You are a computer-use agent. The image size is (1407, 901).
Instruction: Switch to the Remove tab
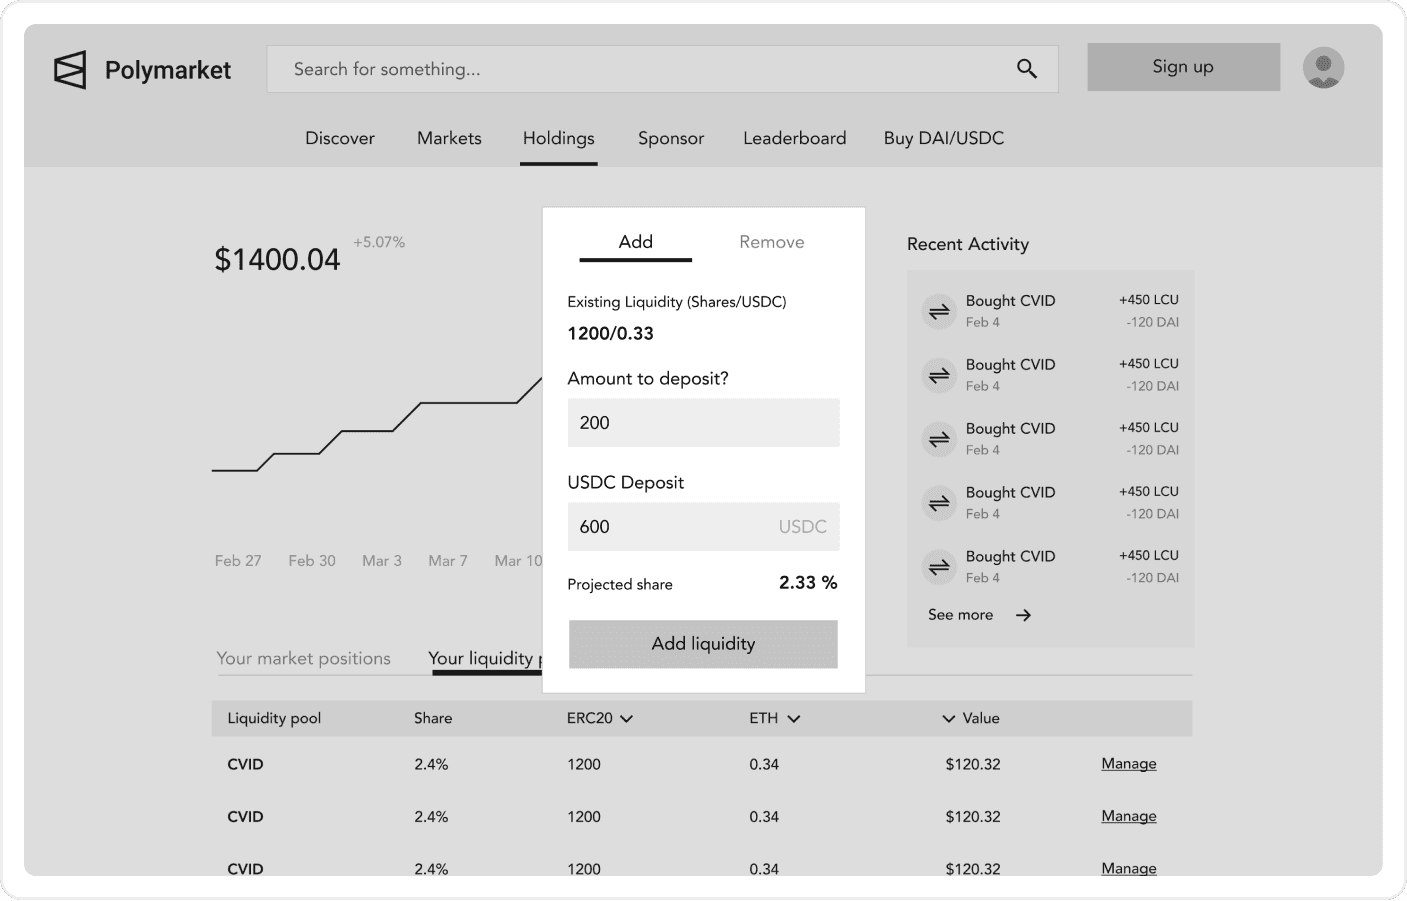[772, 242]
